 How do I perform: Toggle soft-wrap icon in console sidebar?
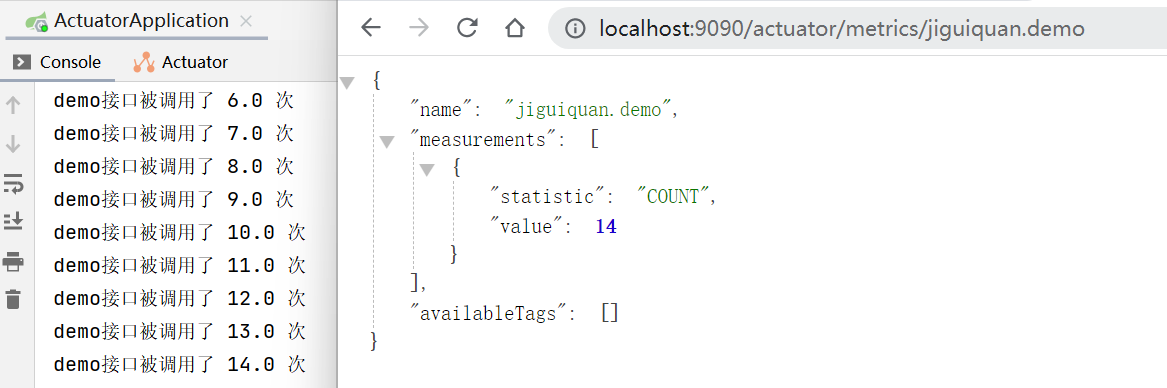click(13, 183)
